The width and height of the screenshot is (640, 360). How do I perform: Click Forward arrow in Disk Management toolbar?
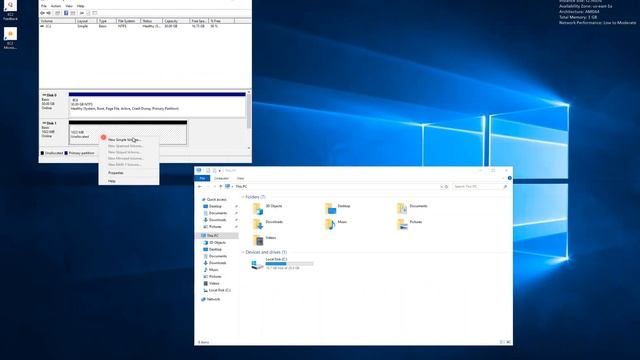(48, 13)
